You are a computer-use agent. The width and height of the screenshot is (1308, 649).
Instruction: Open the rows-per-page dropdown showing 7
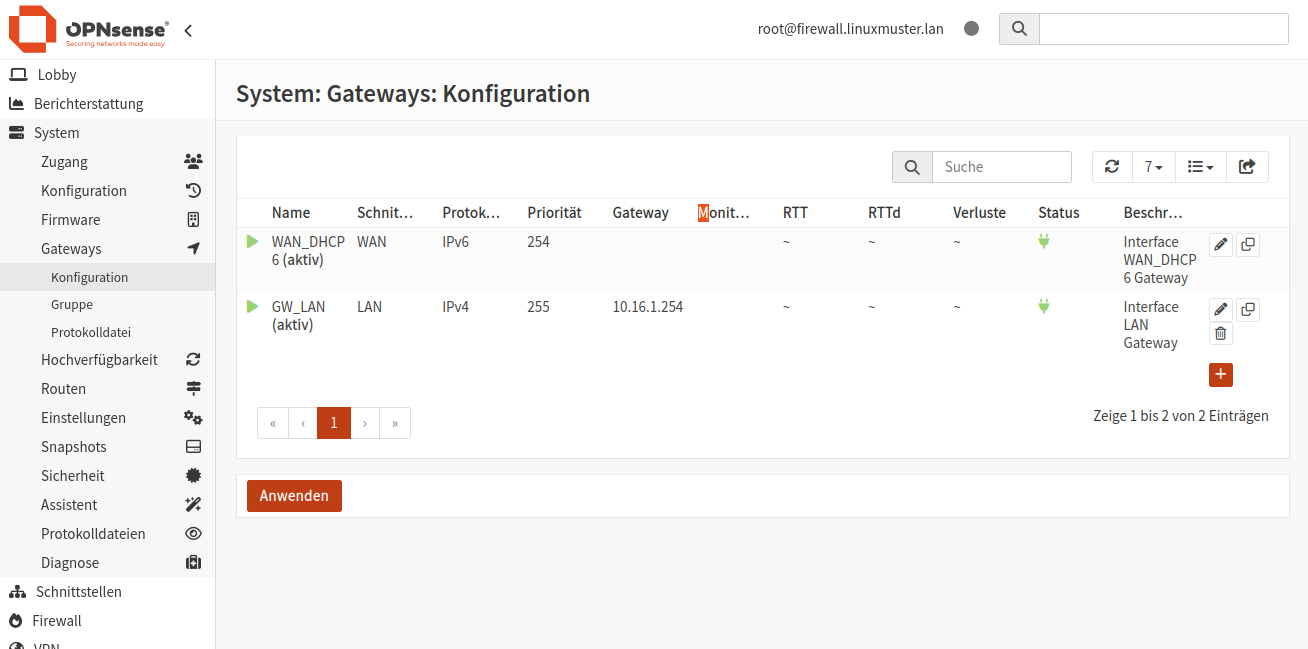click(x=1153, y=167)
